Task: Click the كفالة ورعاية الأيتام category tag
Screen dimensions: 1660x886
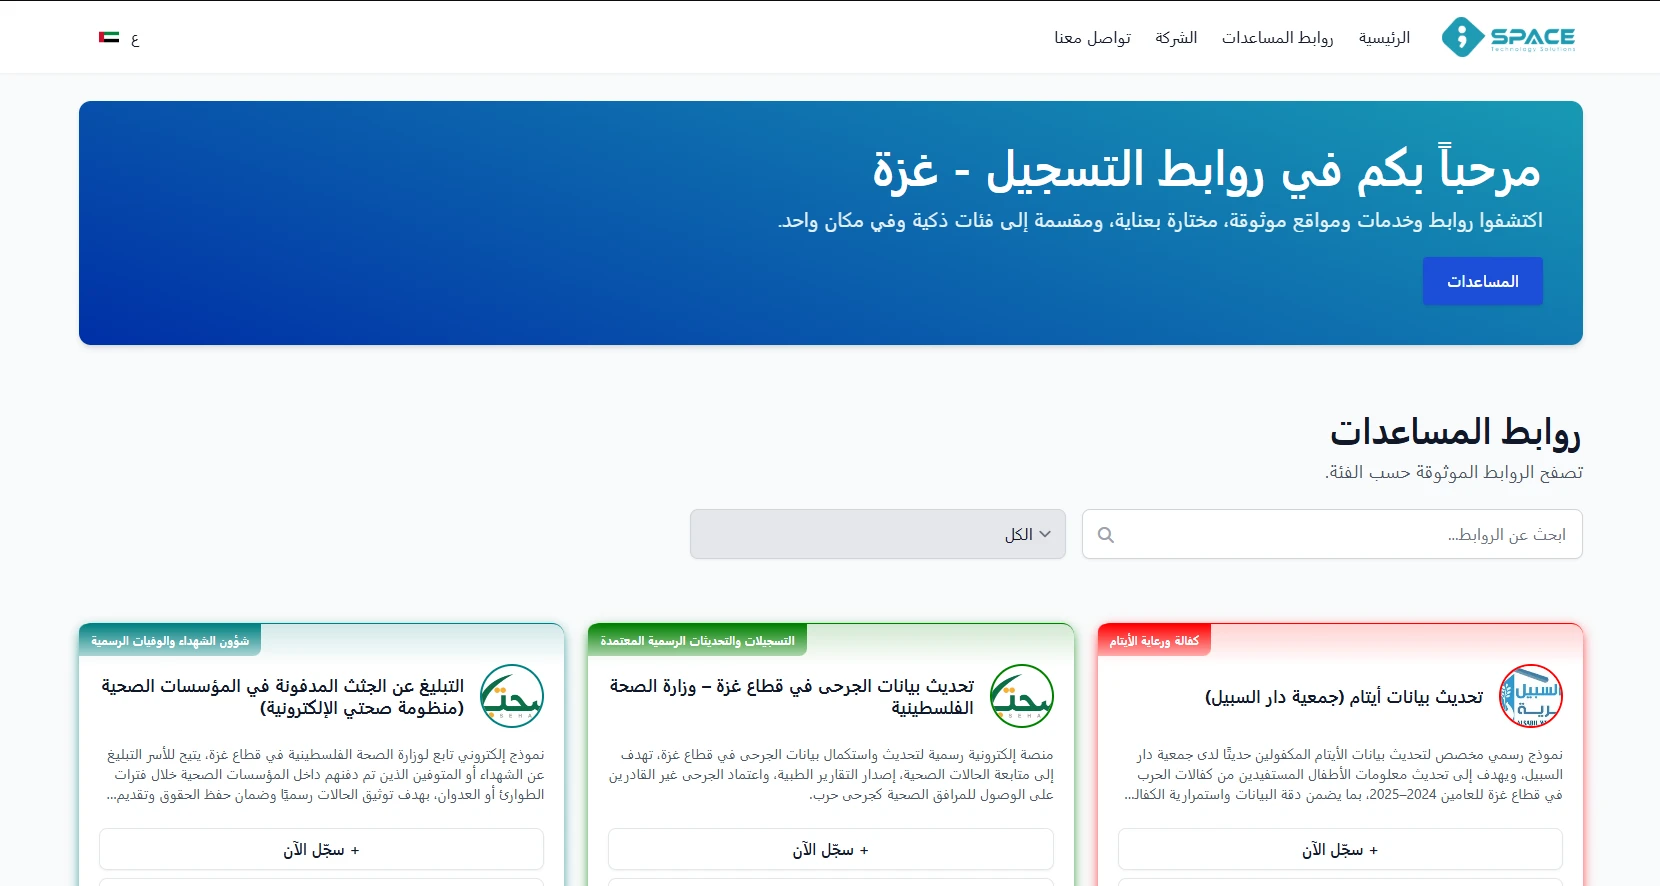Action: [x=1154, y=640]
